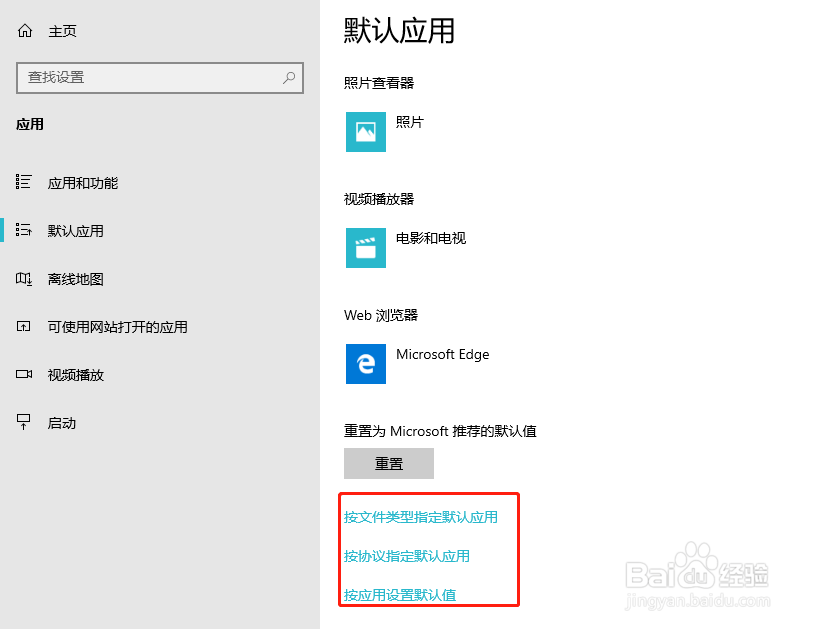Open 应用和功能 settings page

click(83, 183)
